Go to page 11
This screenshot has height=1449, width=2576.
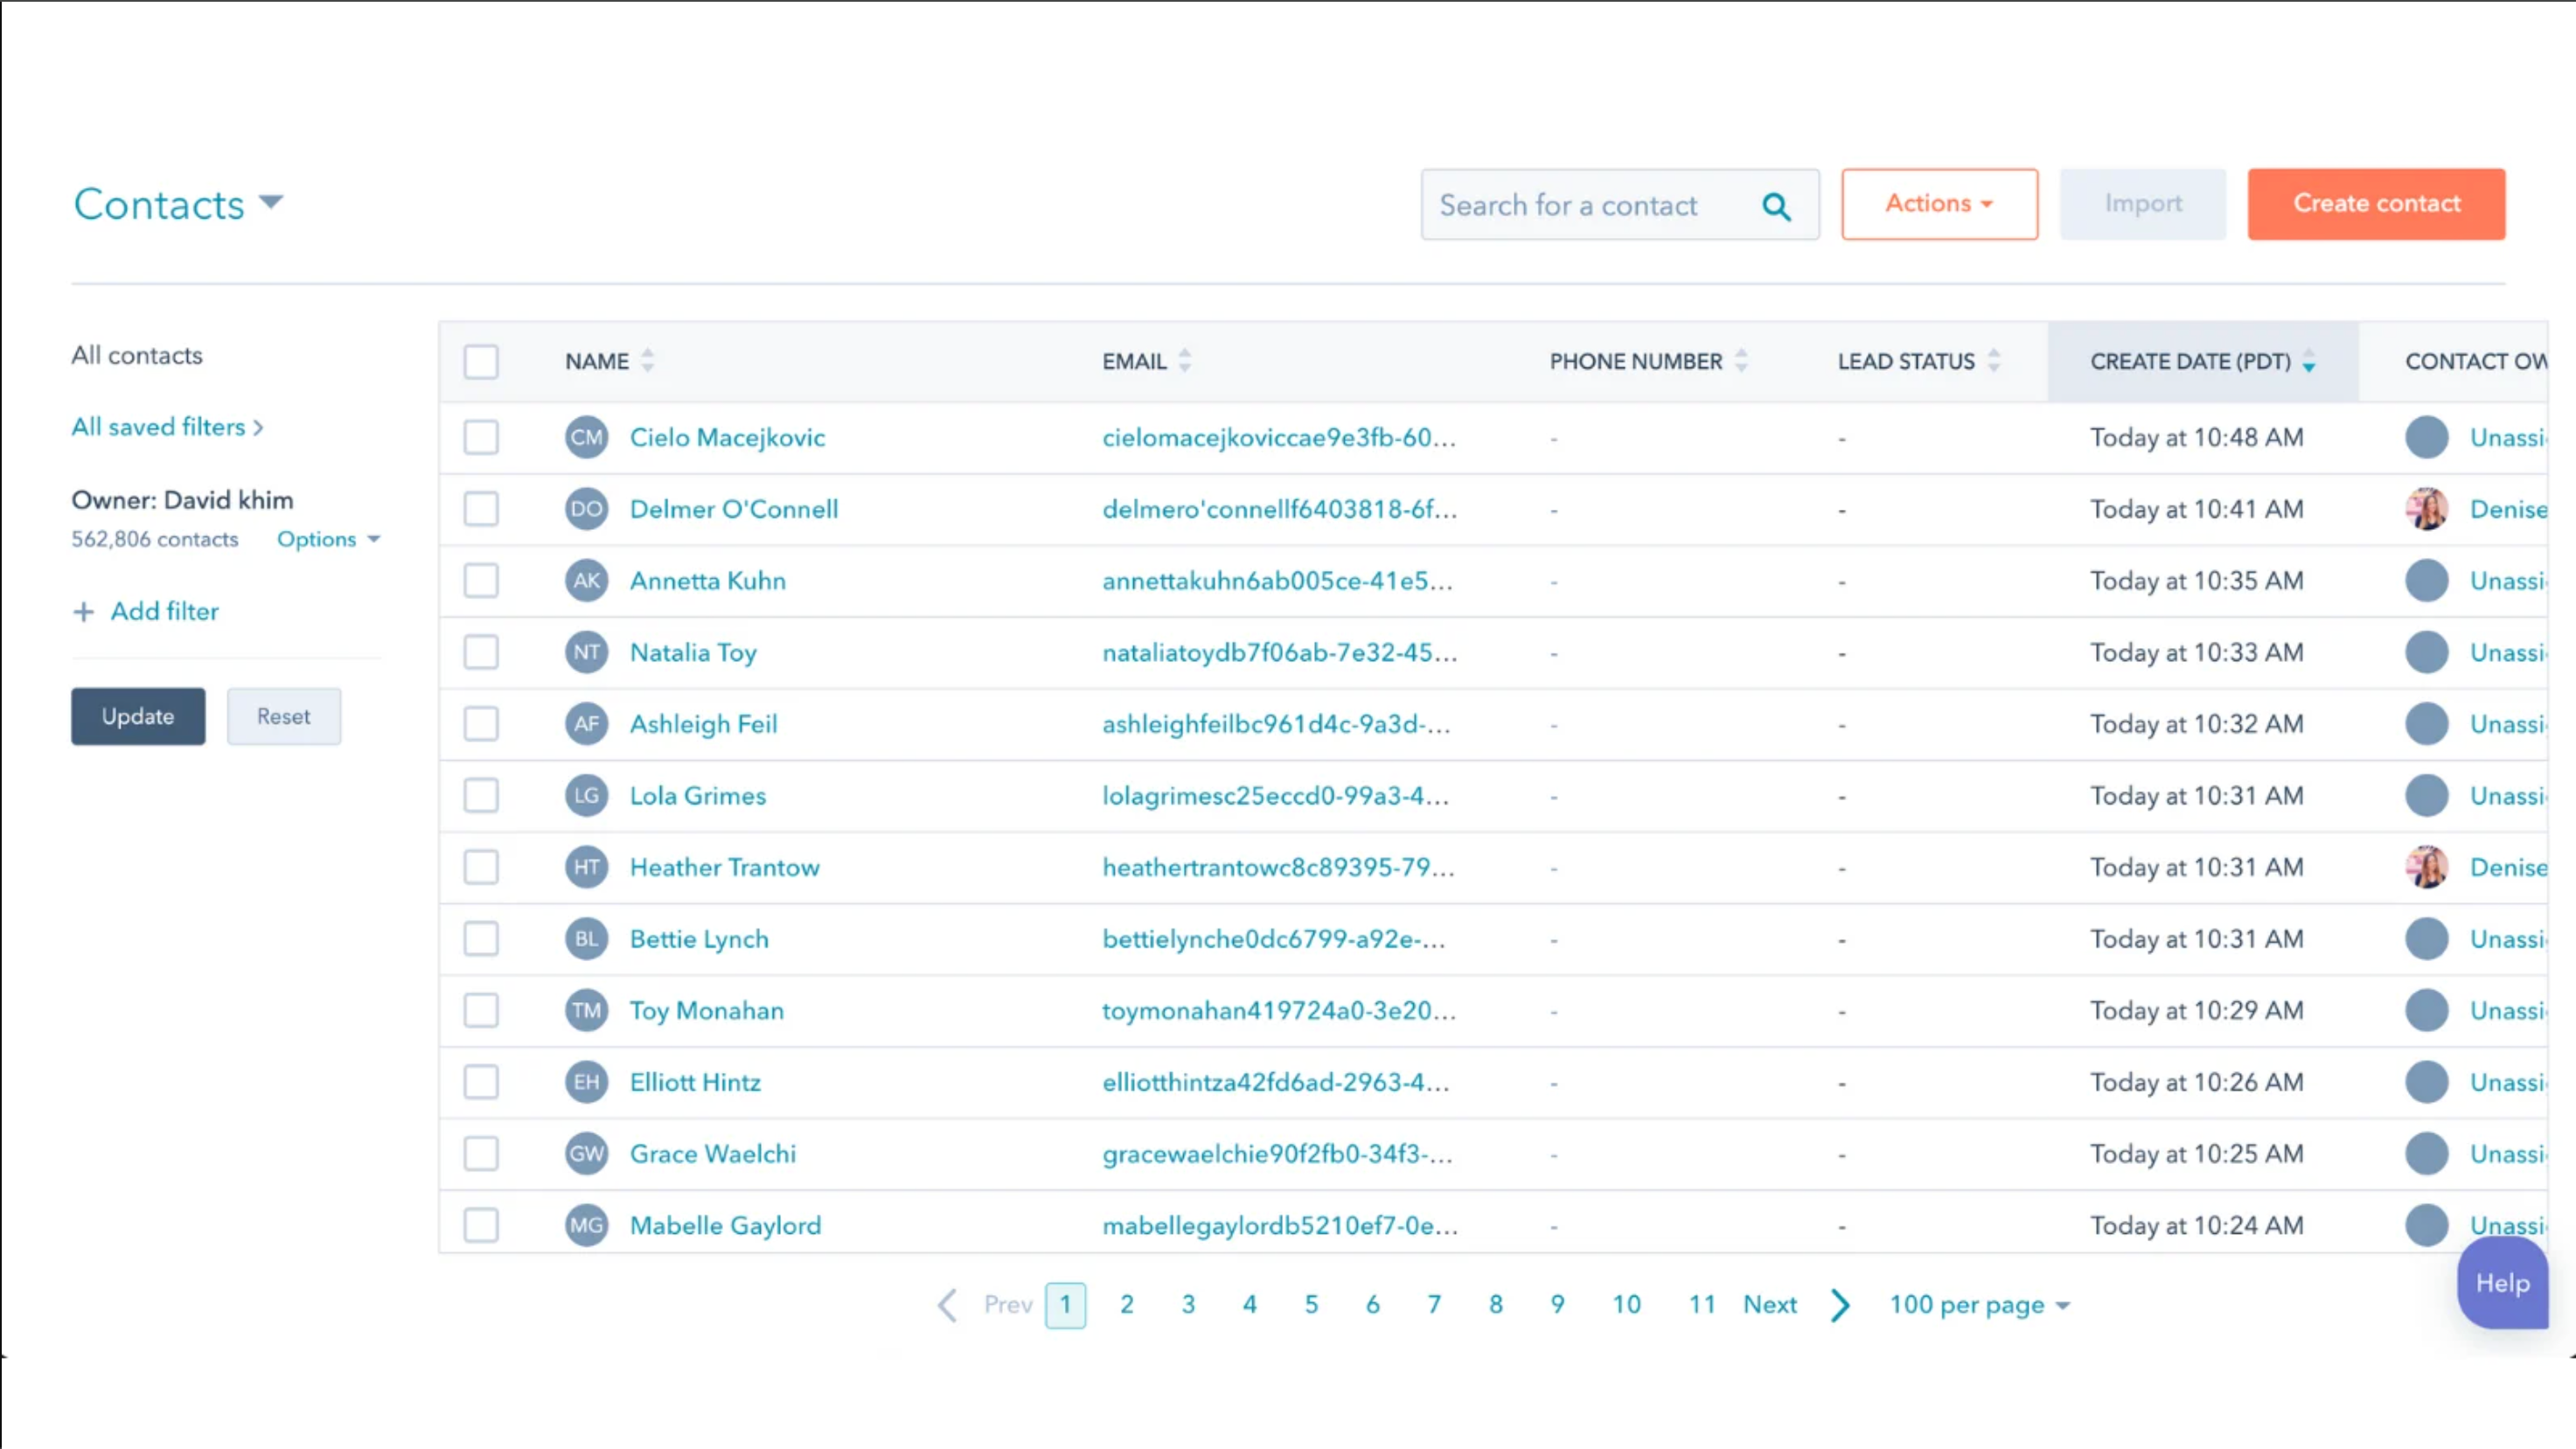1702,1305
